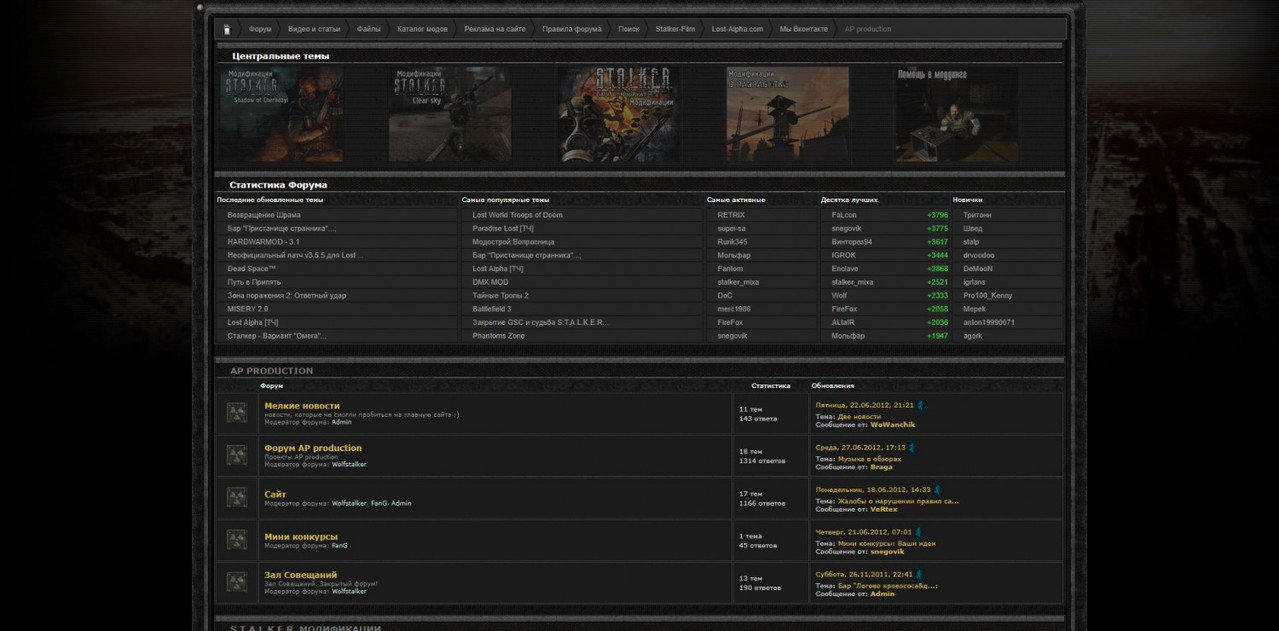Open topic MISERY 2.0
The width and height of the screenshot is (1279, 631).
tap(248, 309)
